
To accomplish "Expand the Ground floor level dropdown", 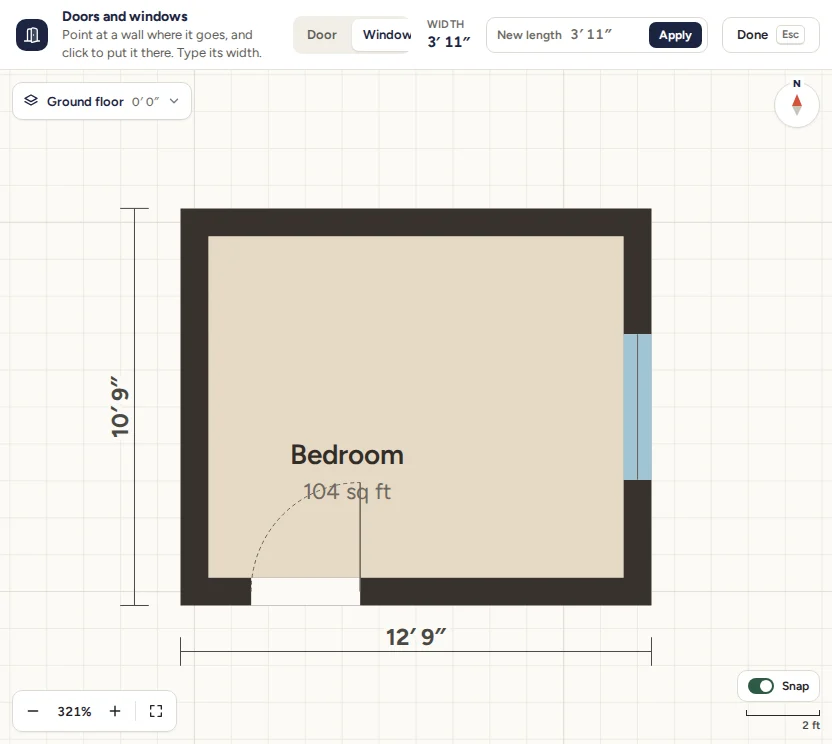I will click(x=102, y=101).
